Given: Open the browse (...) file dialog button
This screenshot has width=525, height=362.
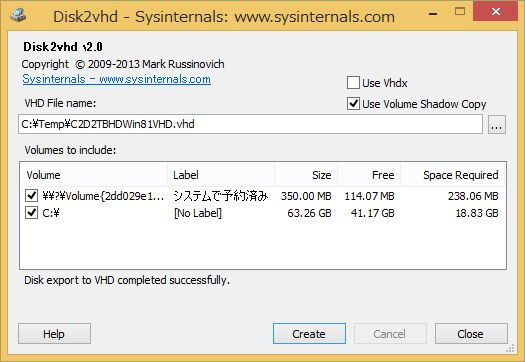Looking at the screenshot, I should point(497,125).
